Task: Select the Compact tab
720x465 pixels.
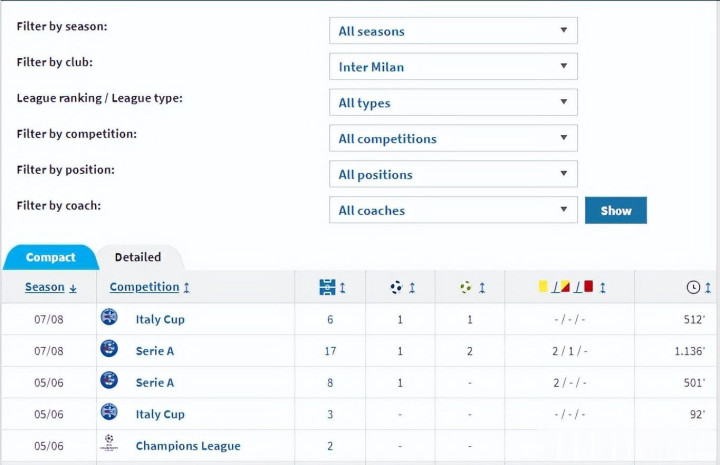Action: [50, 258]
